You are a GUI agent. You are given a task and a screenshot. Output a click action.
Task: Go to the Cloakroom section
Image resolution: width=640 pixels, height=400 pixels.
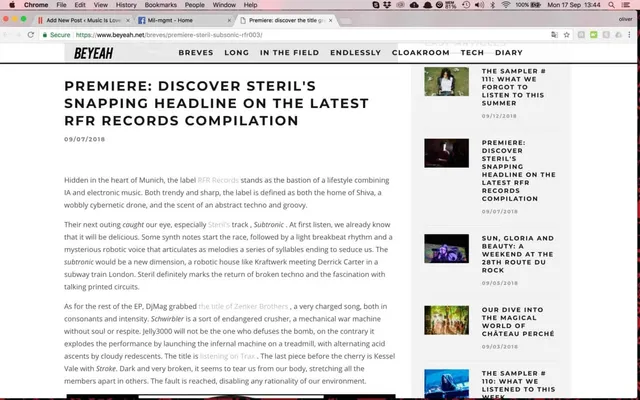(420, 53)
